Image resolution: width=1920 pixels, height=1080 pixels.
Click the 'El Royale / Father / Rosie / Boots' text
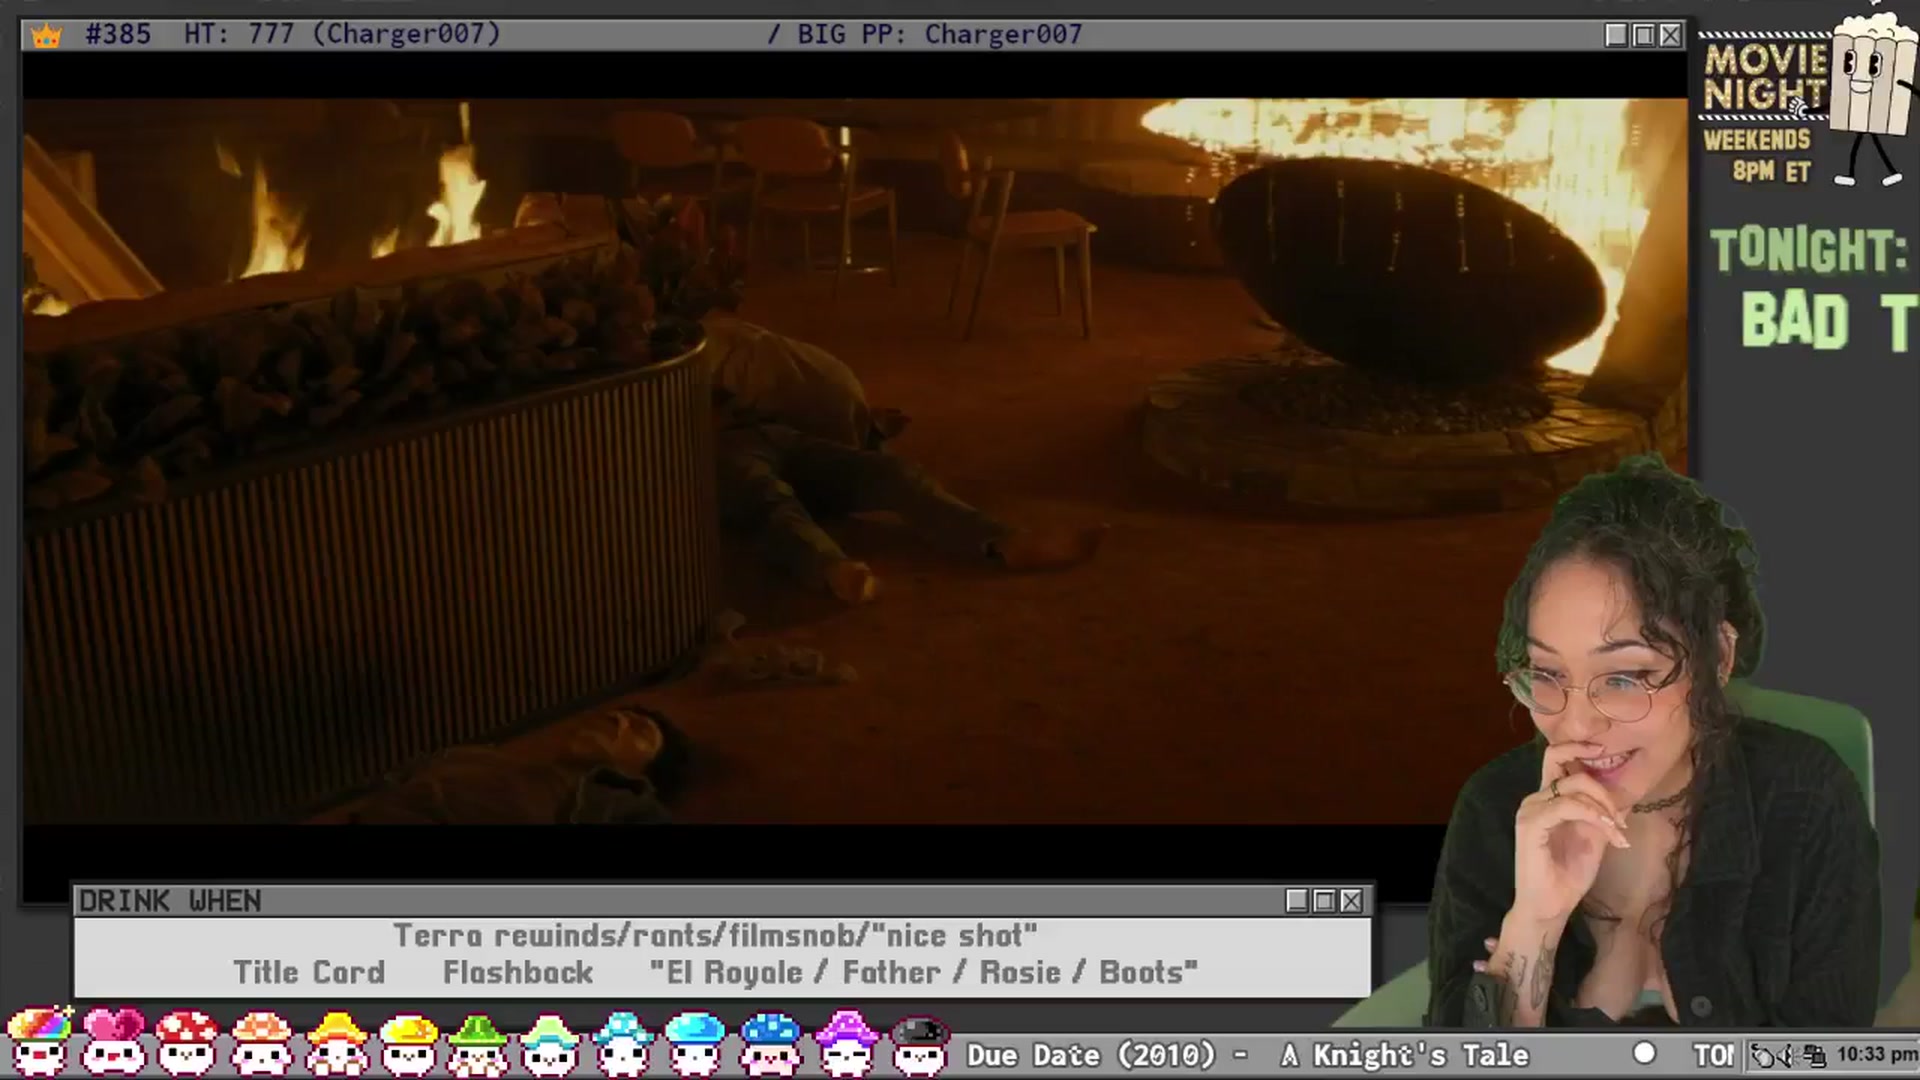point(923,972)
